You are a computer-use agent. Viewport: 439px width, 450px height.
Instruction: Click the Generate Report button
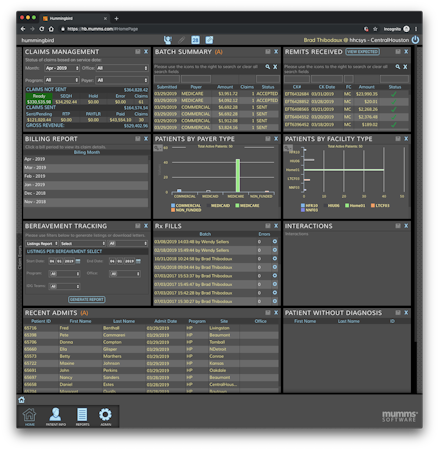pos(87,299)
